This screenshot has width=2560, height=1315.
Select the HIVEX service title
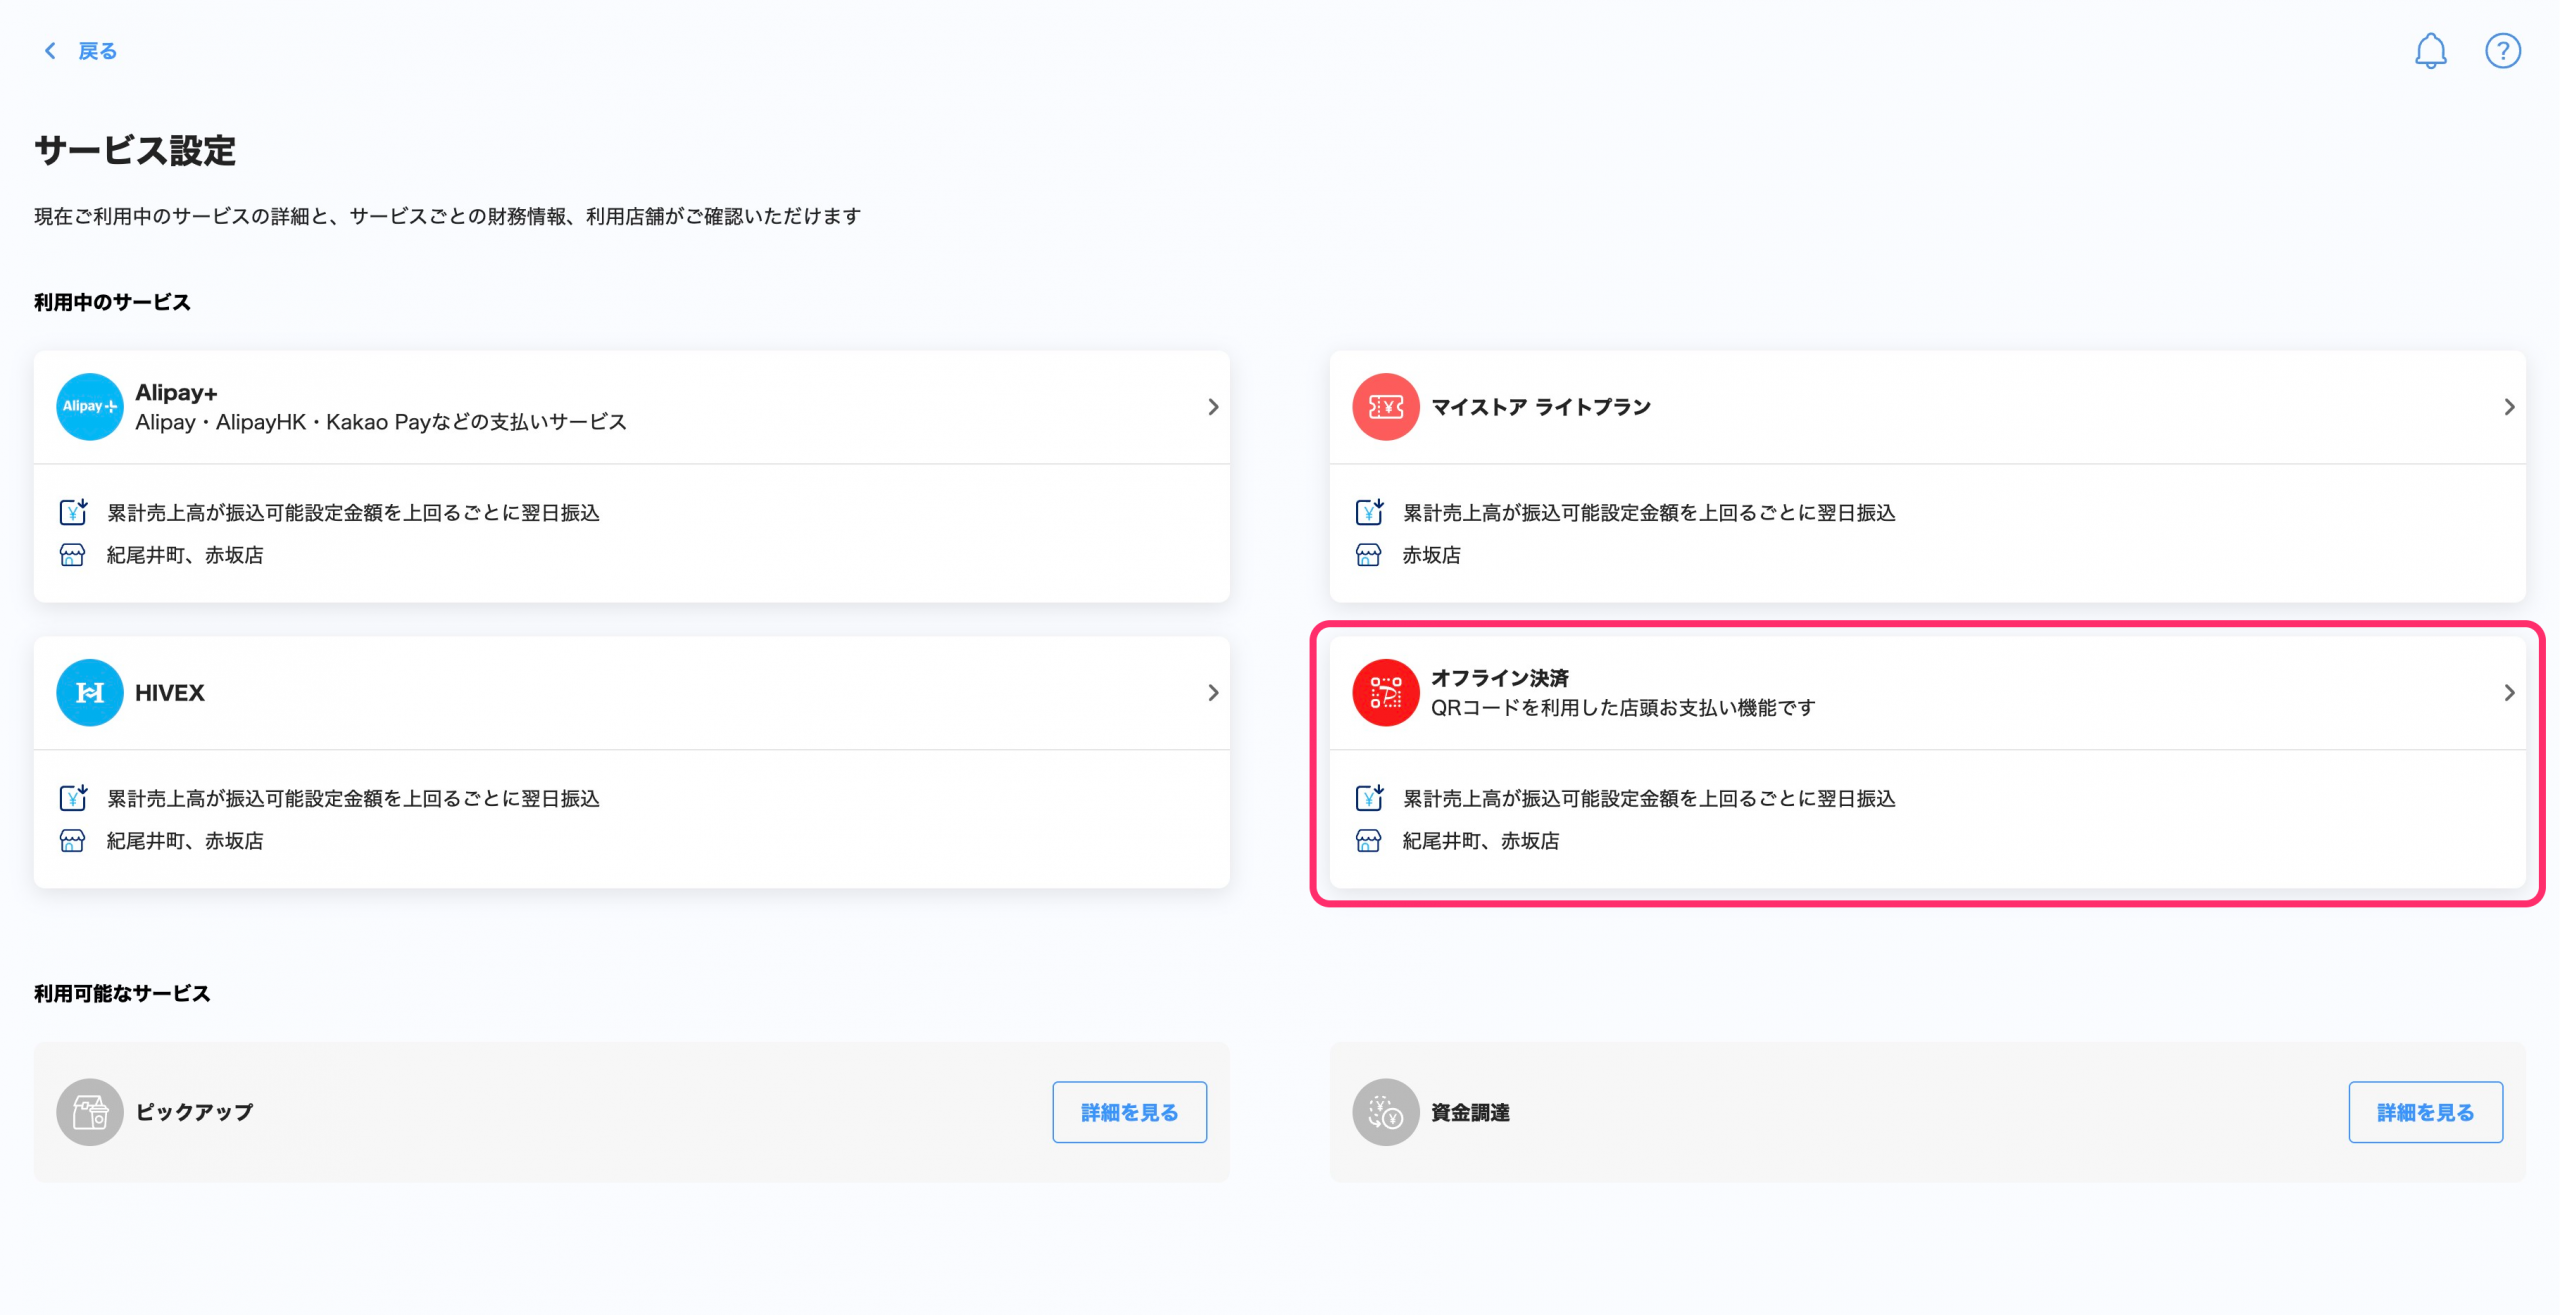(170, 693)
